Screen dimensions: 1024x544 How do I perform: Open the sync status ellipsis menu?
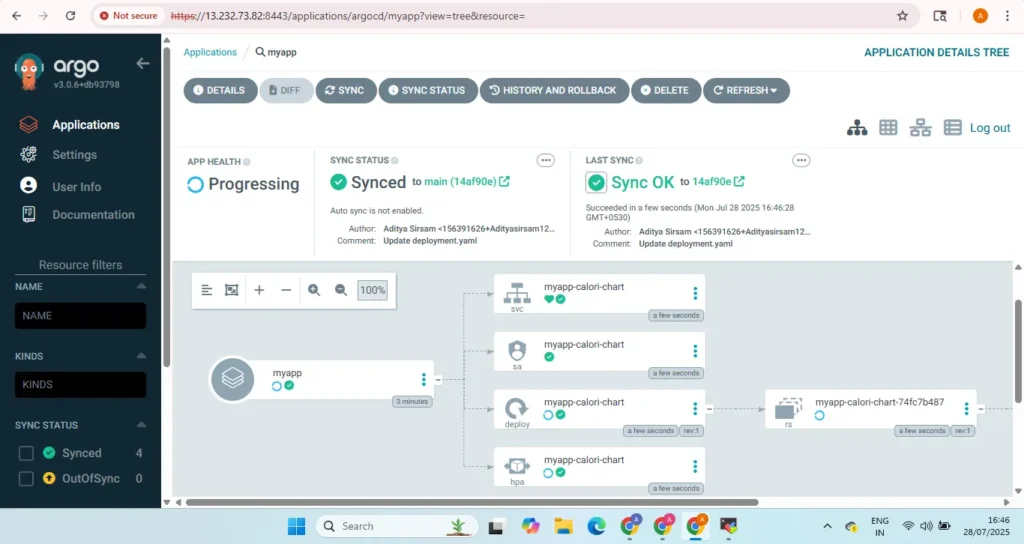pos(546,160)
